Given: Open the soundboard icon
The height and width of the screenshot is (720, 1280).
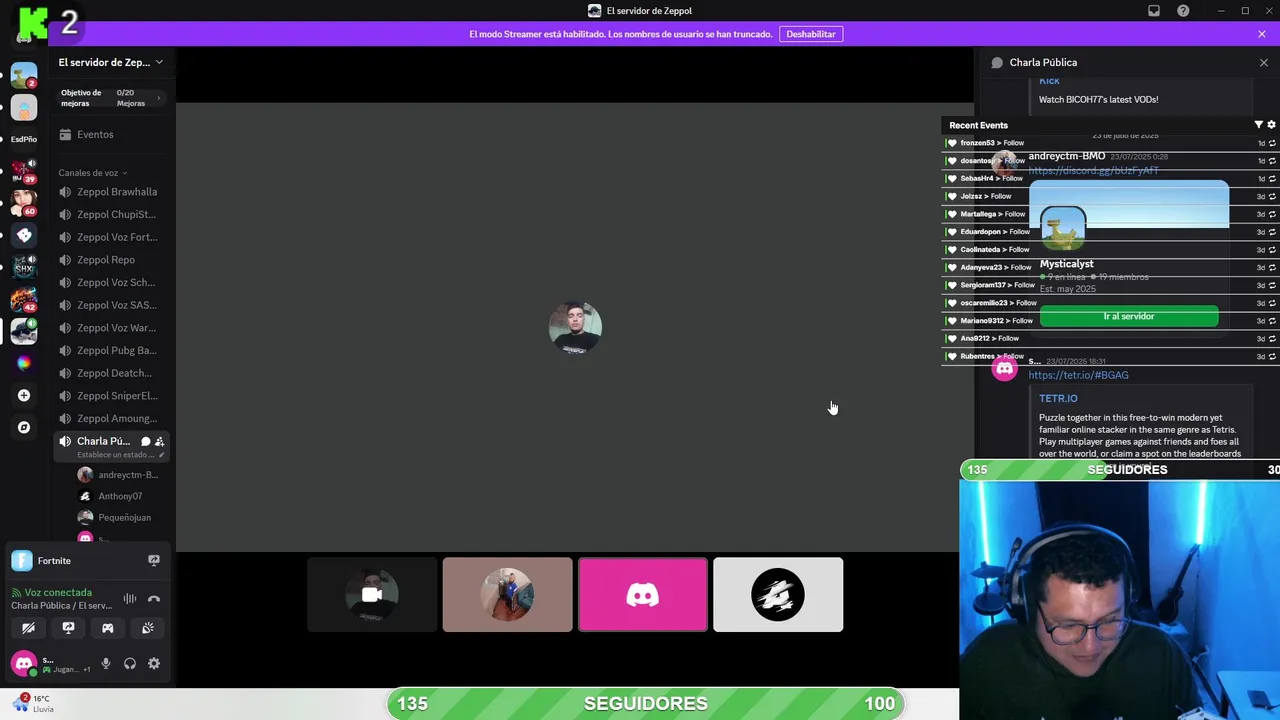Looking at the screenshot, I should click(147, 628).
